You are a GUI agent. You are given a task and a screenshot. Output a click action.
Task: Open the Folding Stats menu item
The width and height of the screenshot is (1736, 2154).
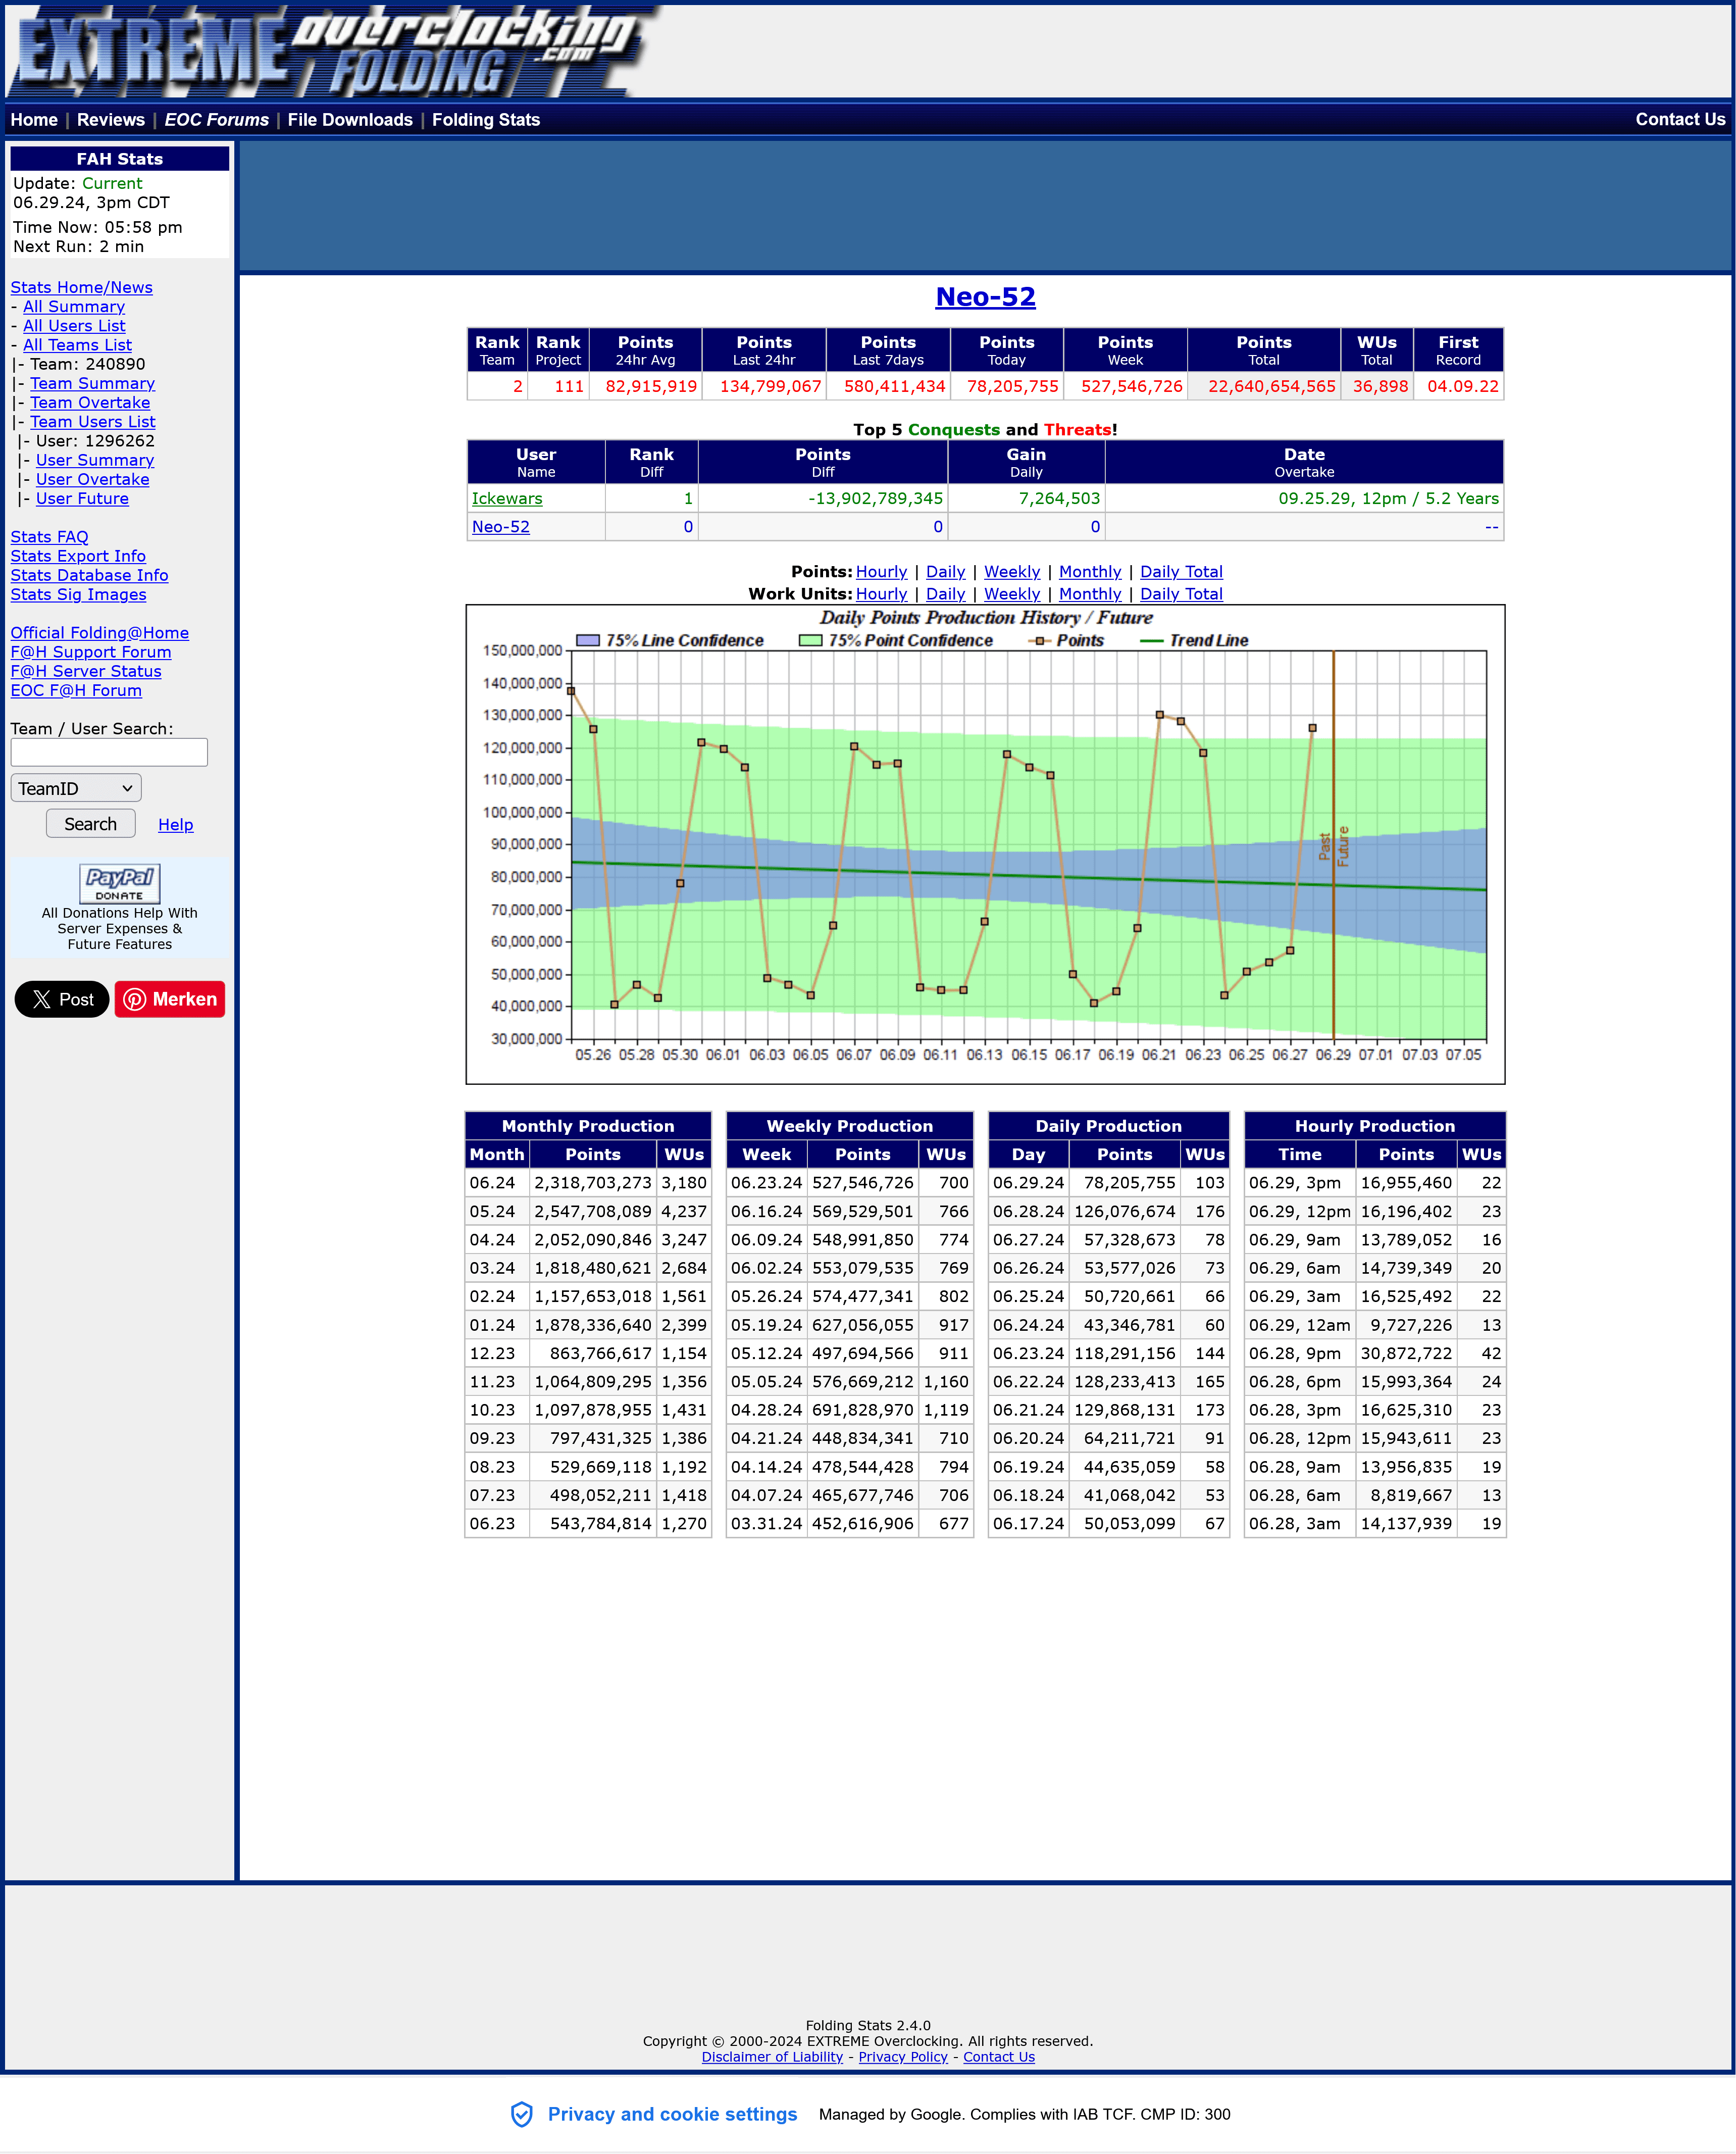[485, 120]
